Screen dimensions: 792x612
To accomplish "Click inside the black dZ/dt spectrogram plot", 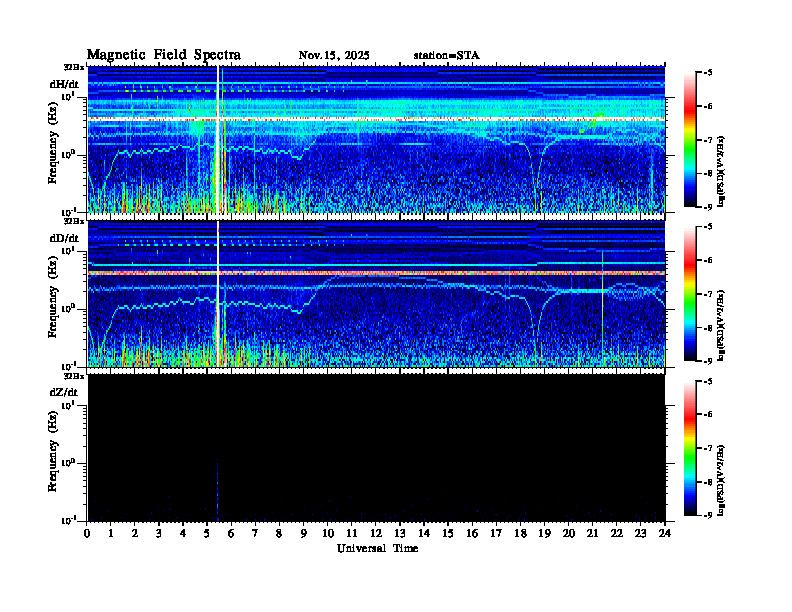I will 376,448.
